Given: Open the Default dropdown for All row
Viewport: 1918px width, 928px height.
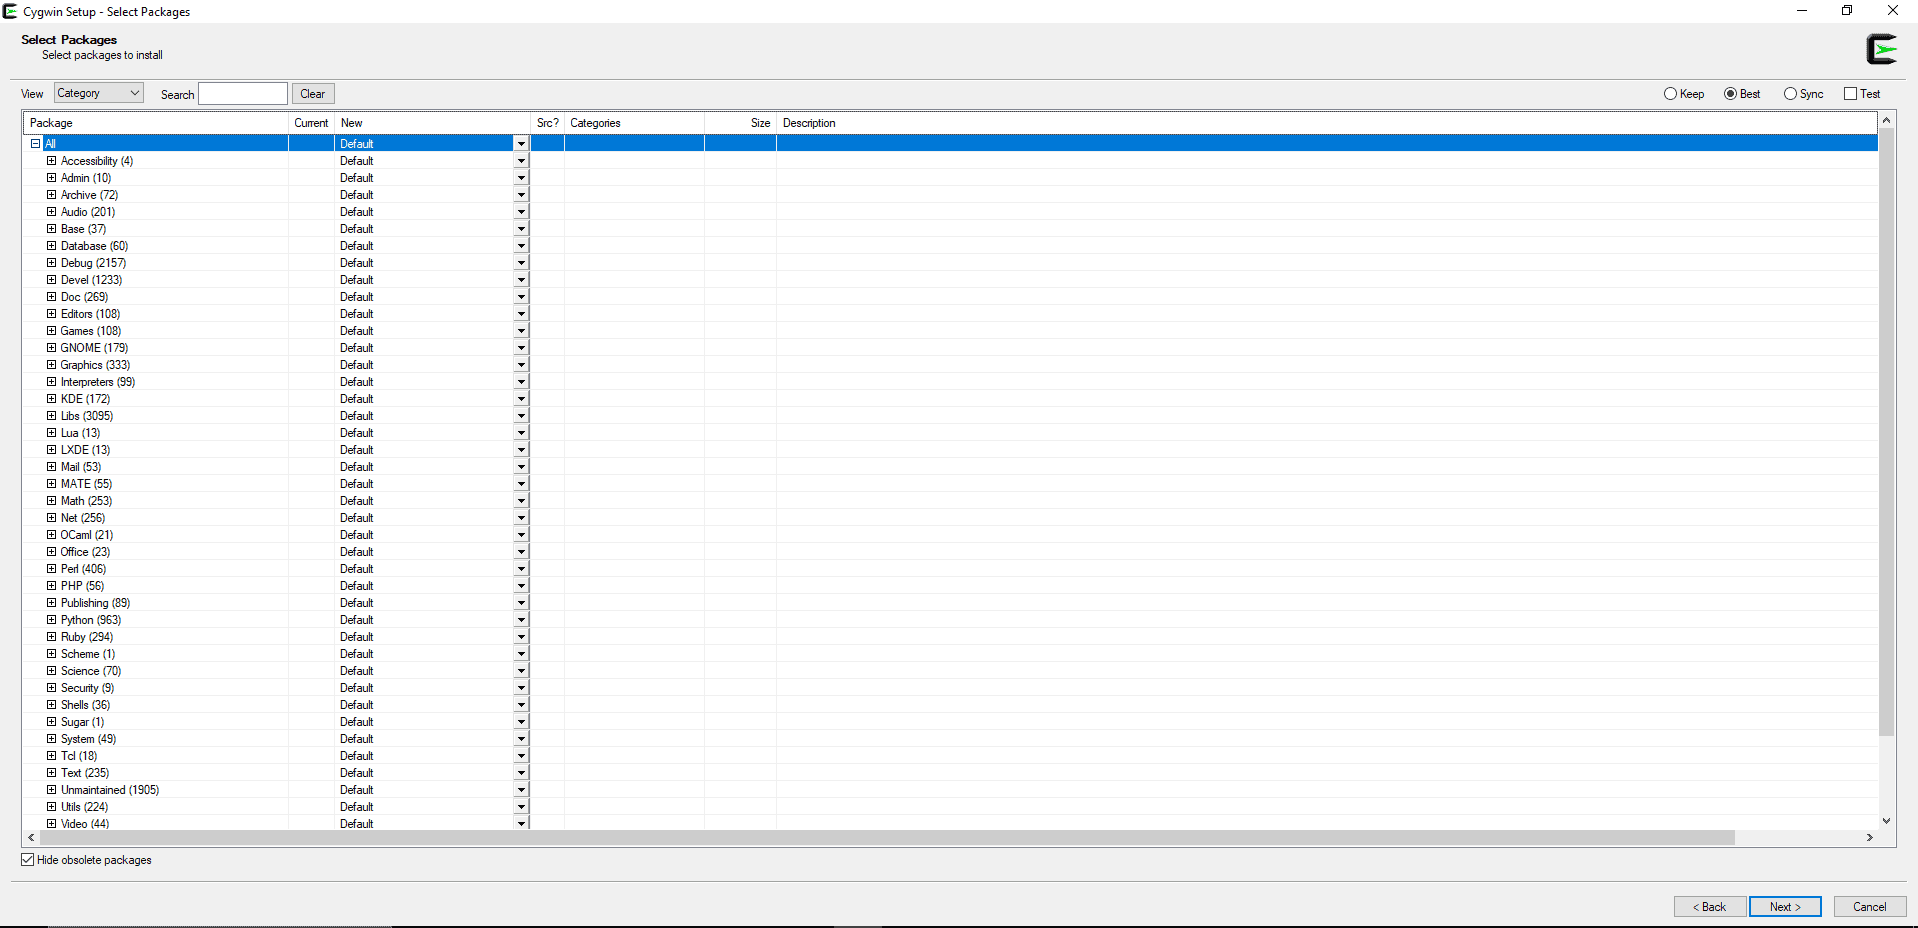Looking at the screenshot, I should [x=521, y=144].
